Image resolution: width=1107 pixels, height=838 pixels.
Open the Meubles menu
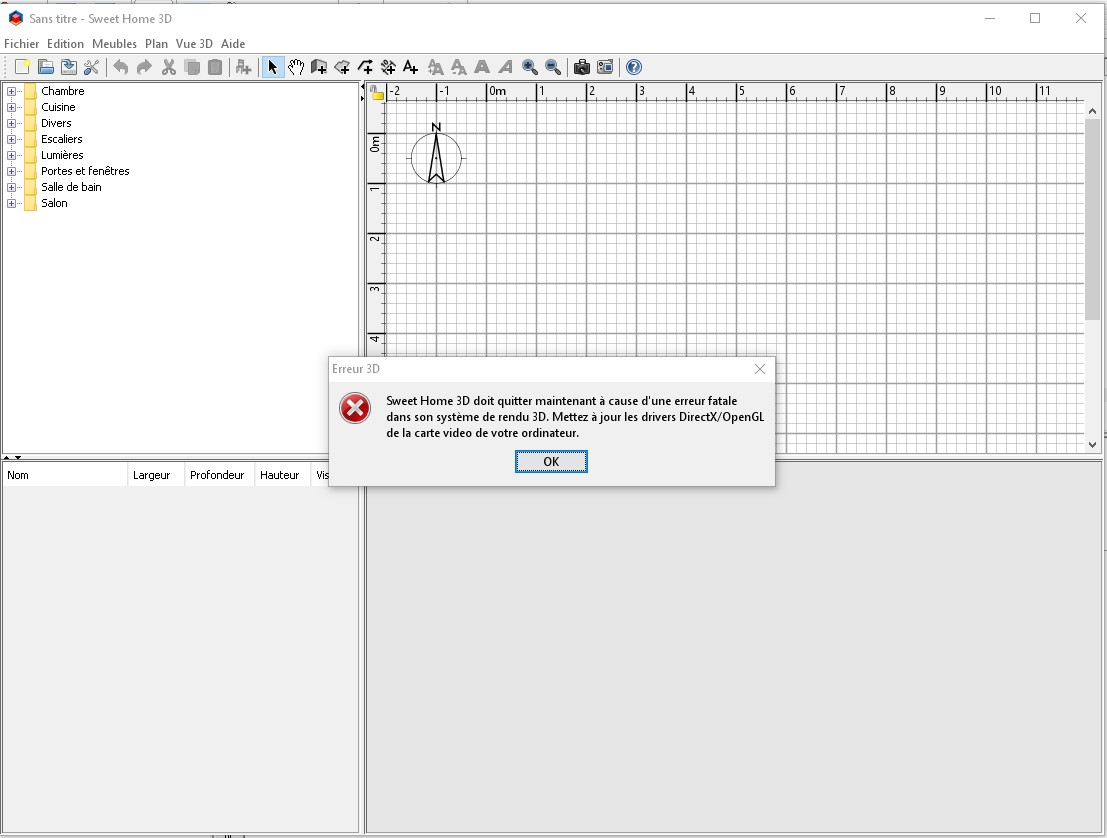tap(114, 44)
